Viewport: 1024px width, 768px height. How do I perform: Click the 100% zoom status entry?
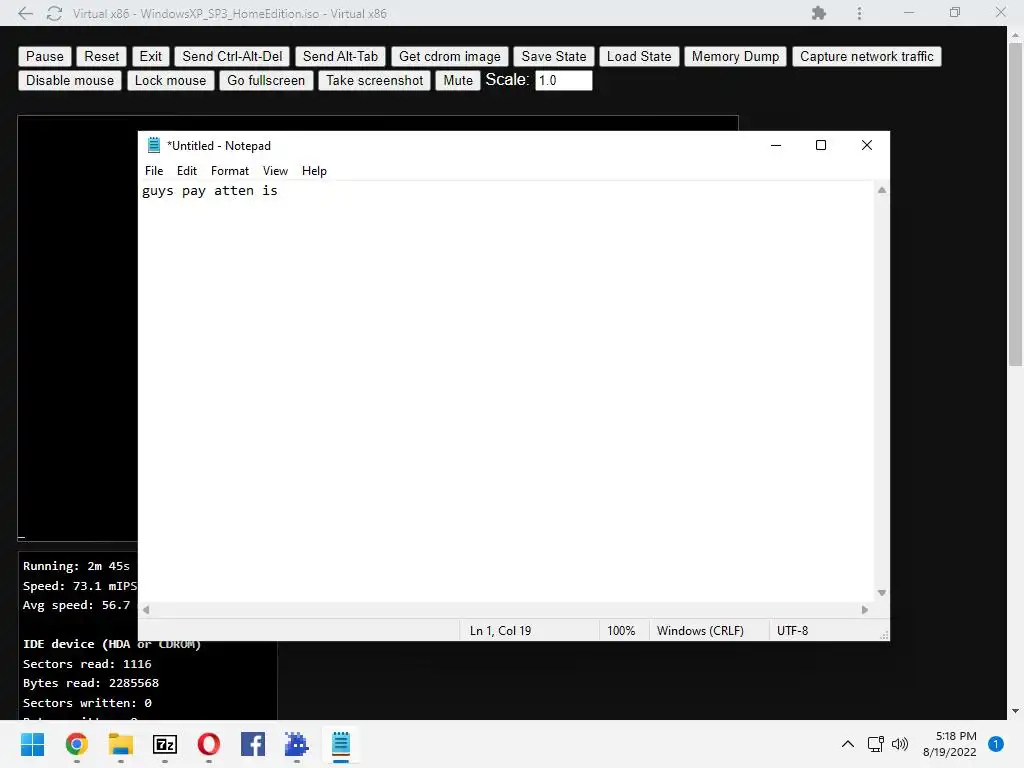[621, 631]
